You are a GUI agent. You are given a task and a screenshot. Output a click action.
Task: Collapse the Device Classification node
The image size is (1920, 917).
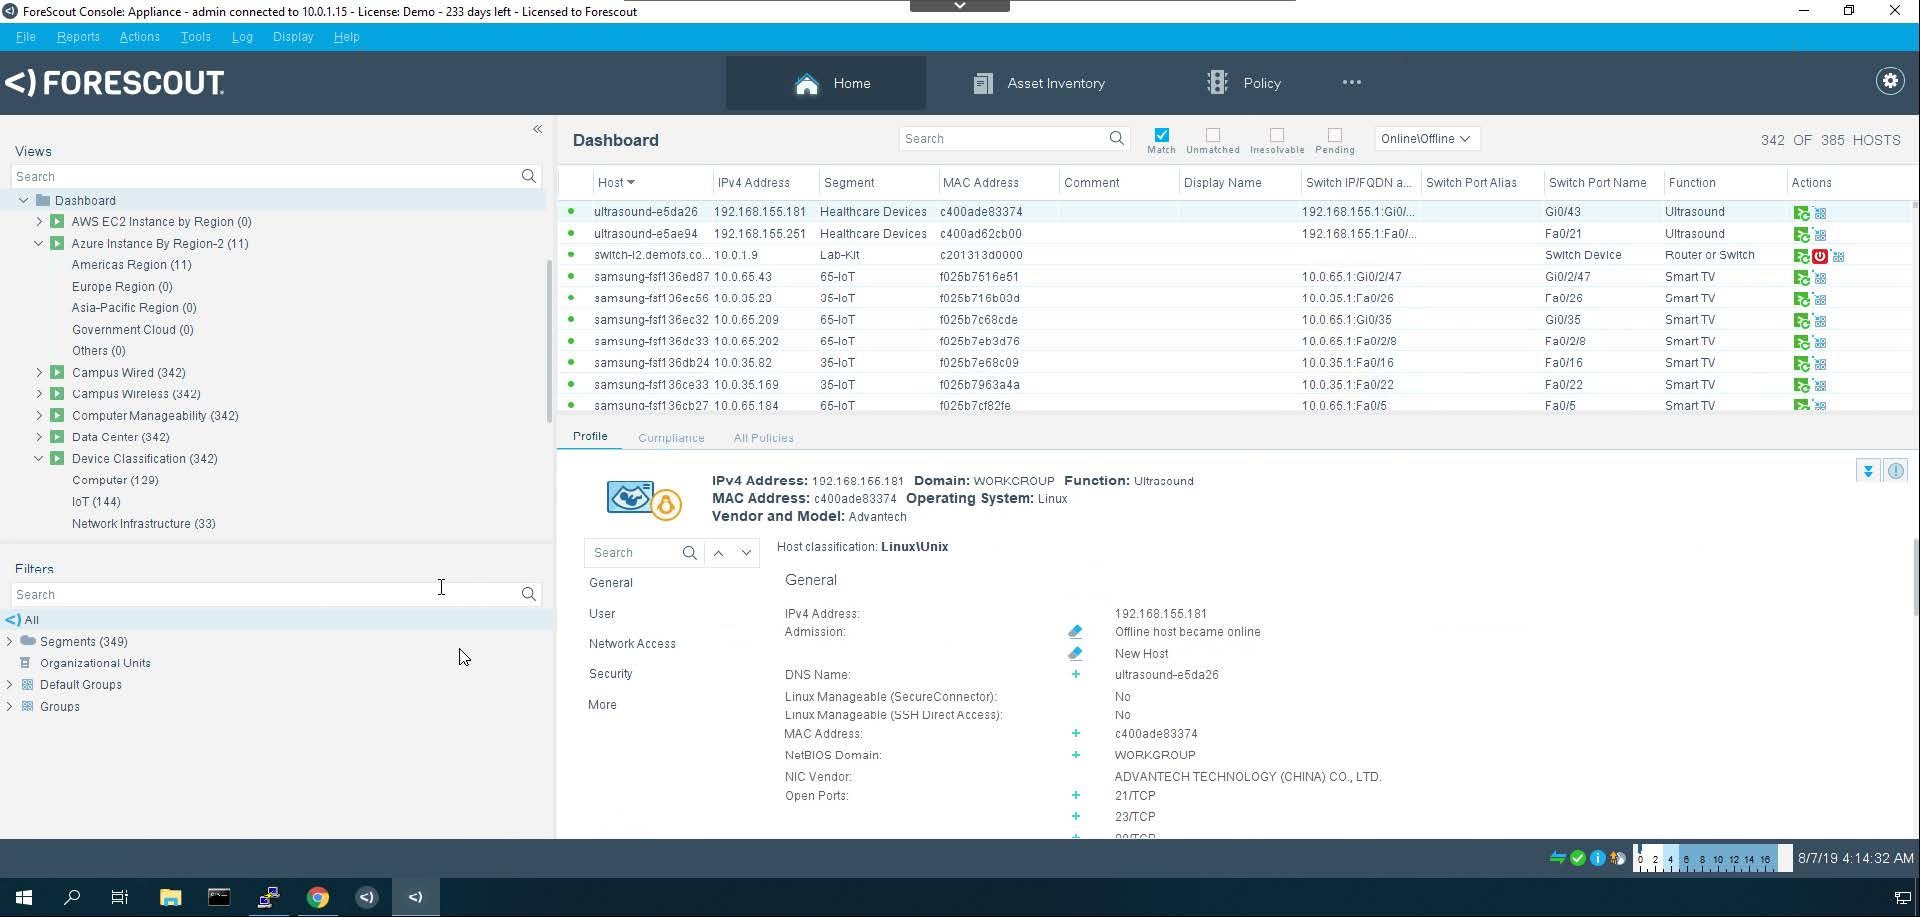pos(39,459)
